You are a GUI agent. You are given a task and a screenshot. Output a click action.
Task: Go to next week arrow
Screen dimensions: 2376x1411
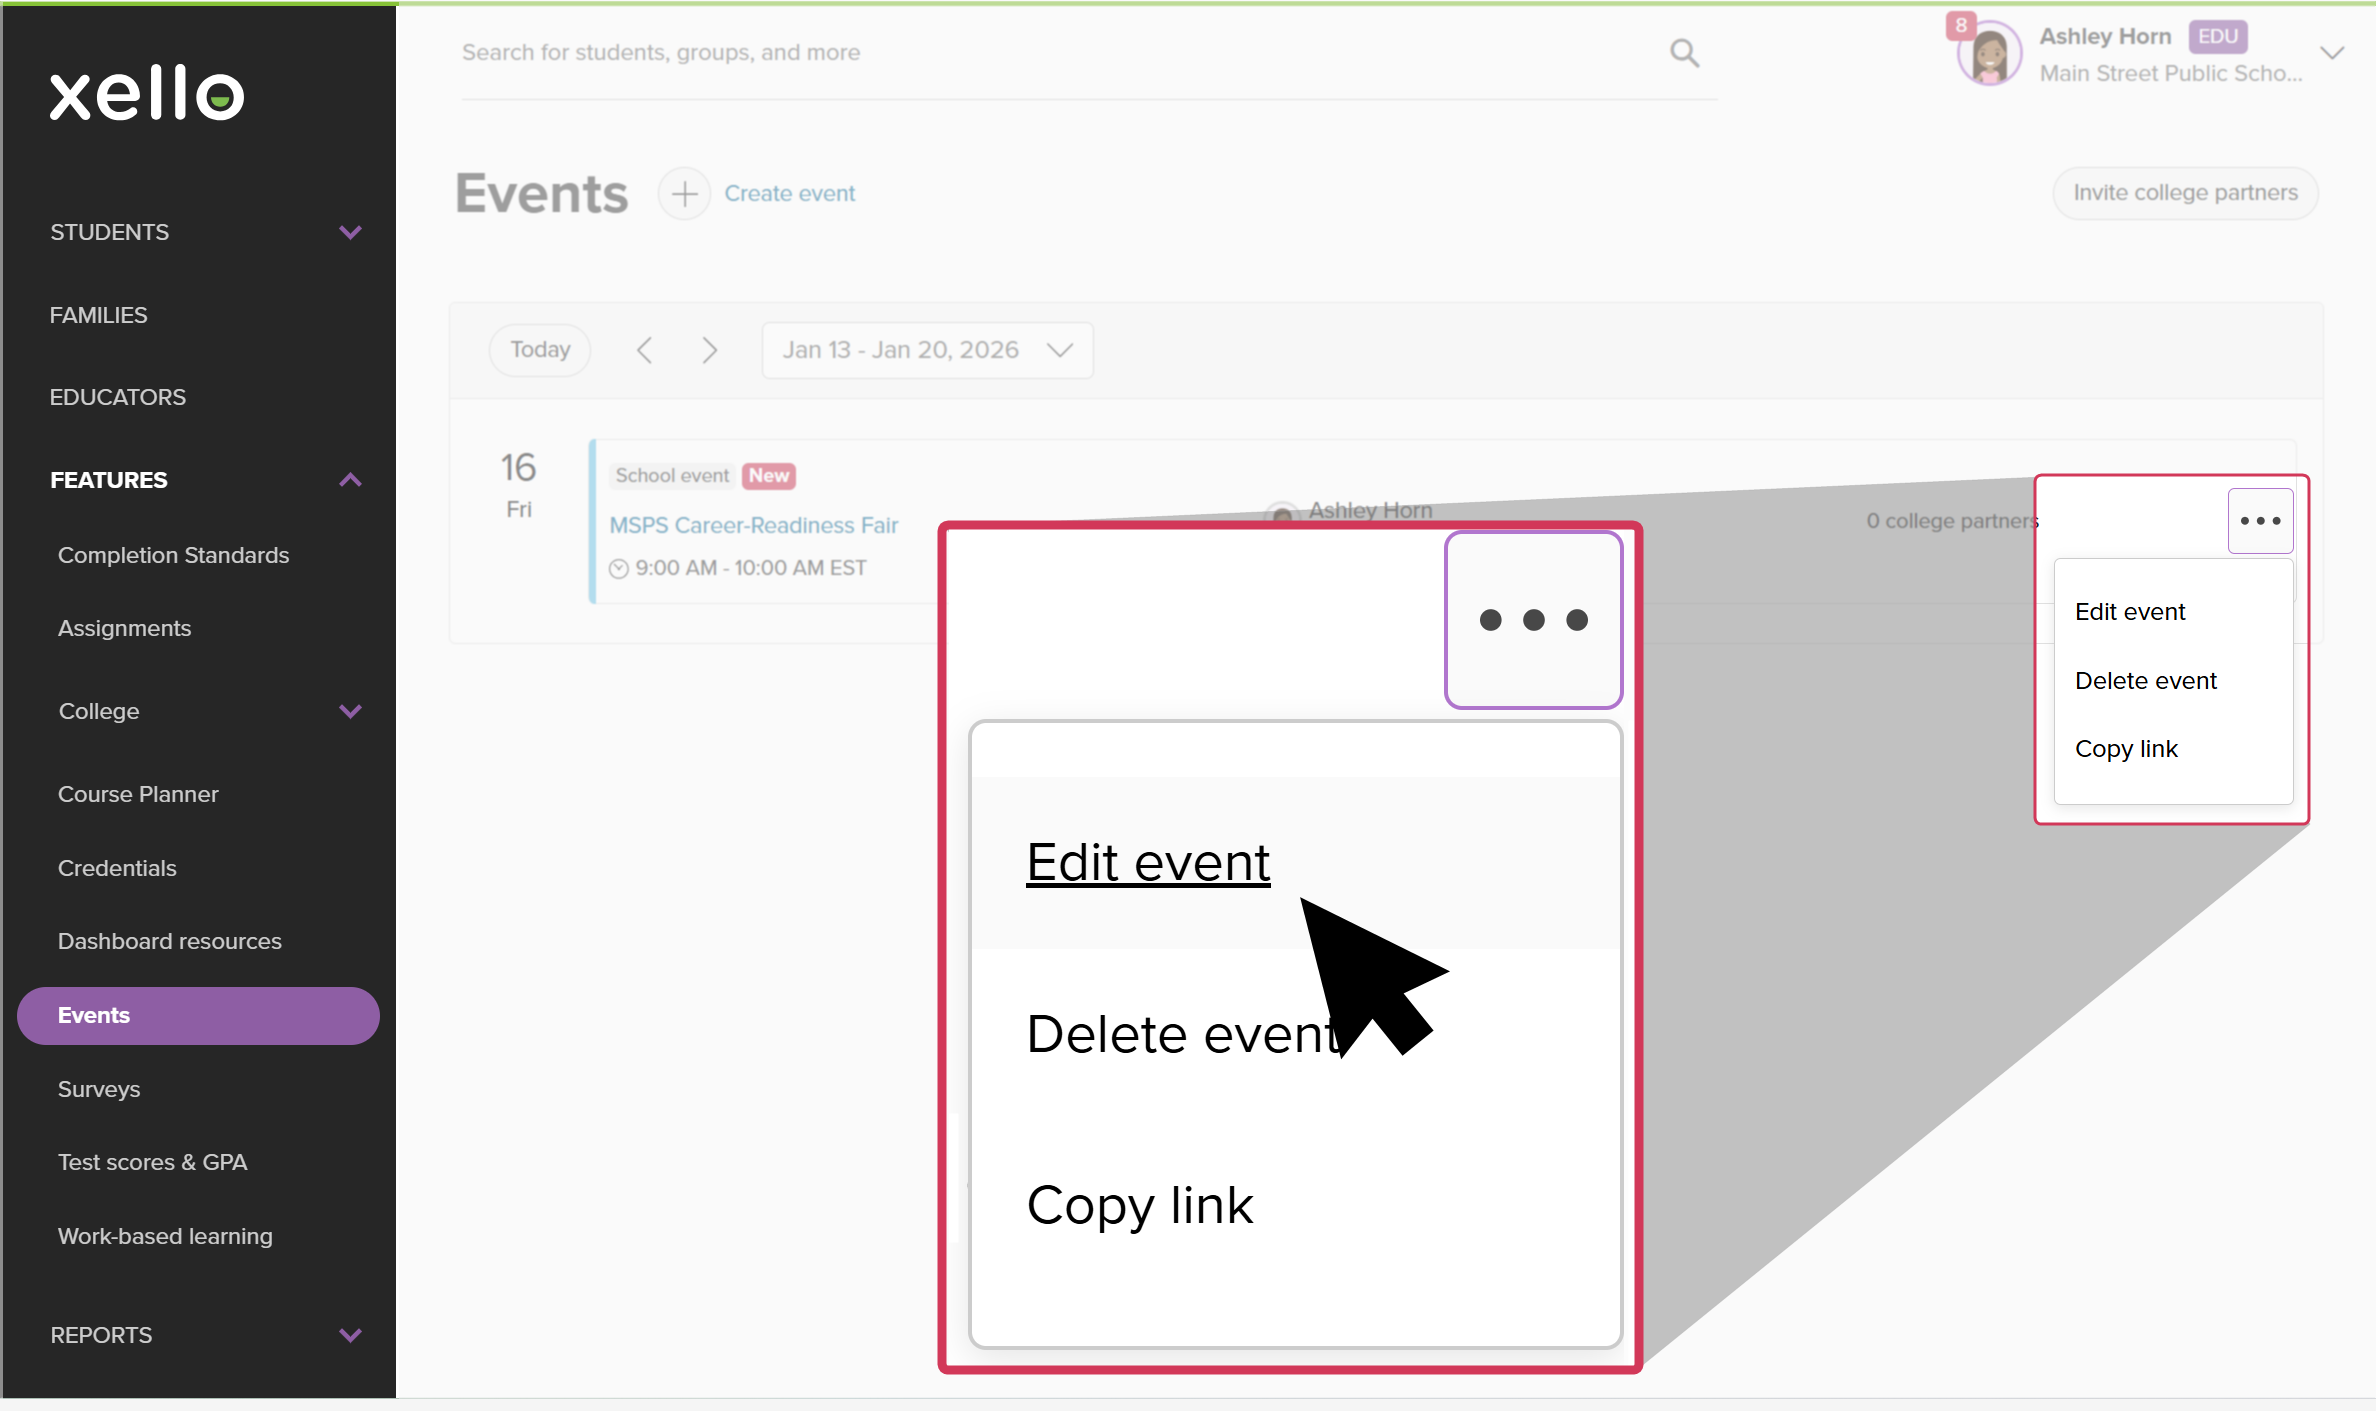tap(709, 350)
